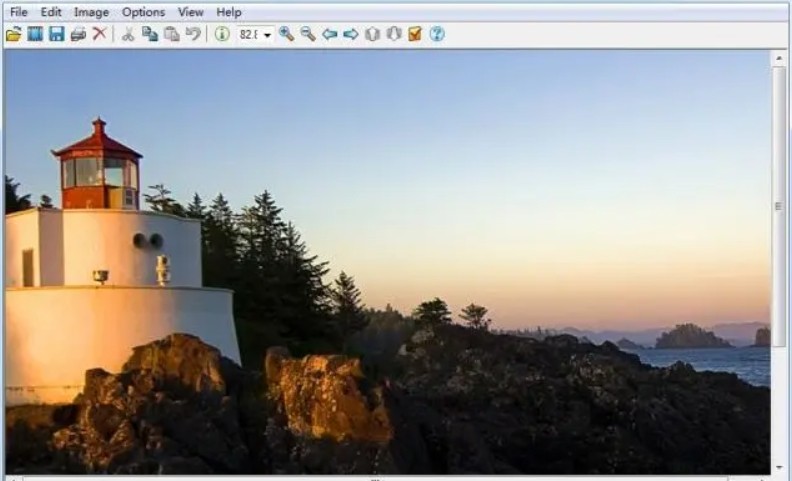Screen dimensions: 792x481
Task: Go to previous image with left arrow
Action: pos(329,34)
